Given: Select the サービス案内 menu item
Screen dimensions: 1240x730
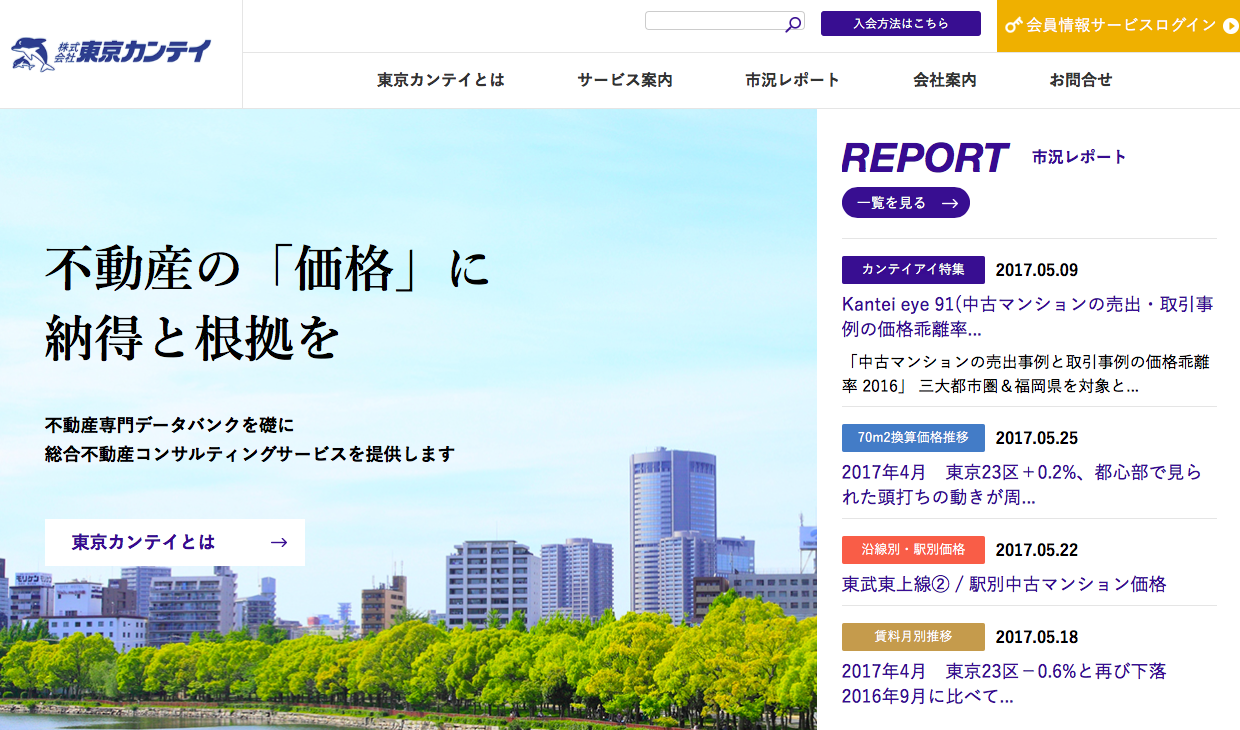Looking at the screenshot, I should tap(625, 80).
